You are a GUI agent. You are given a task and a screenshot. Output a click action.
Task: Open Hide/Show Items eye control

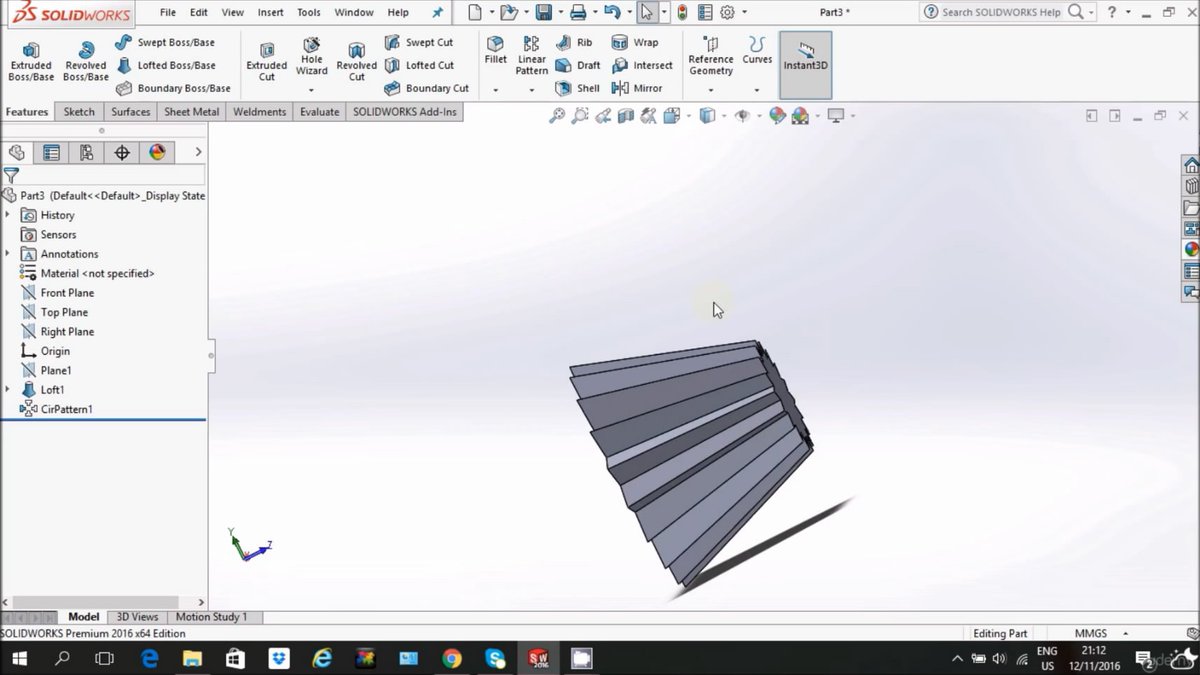pos(744,115)
